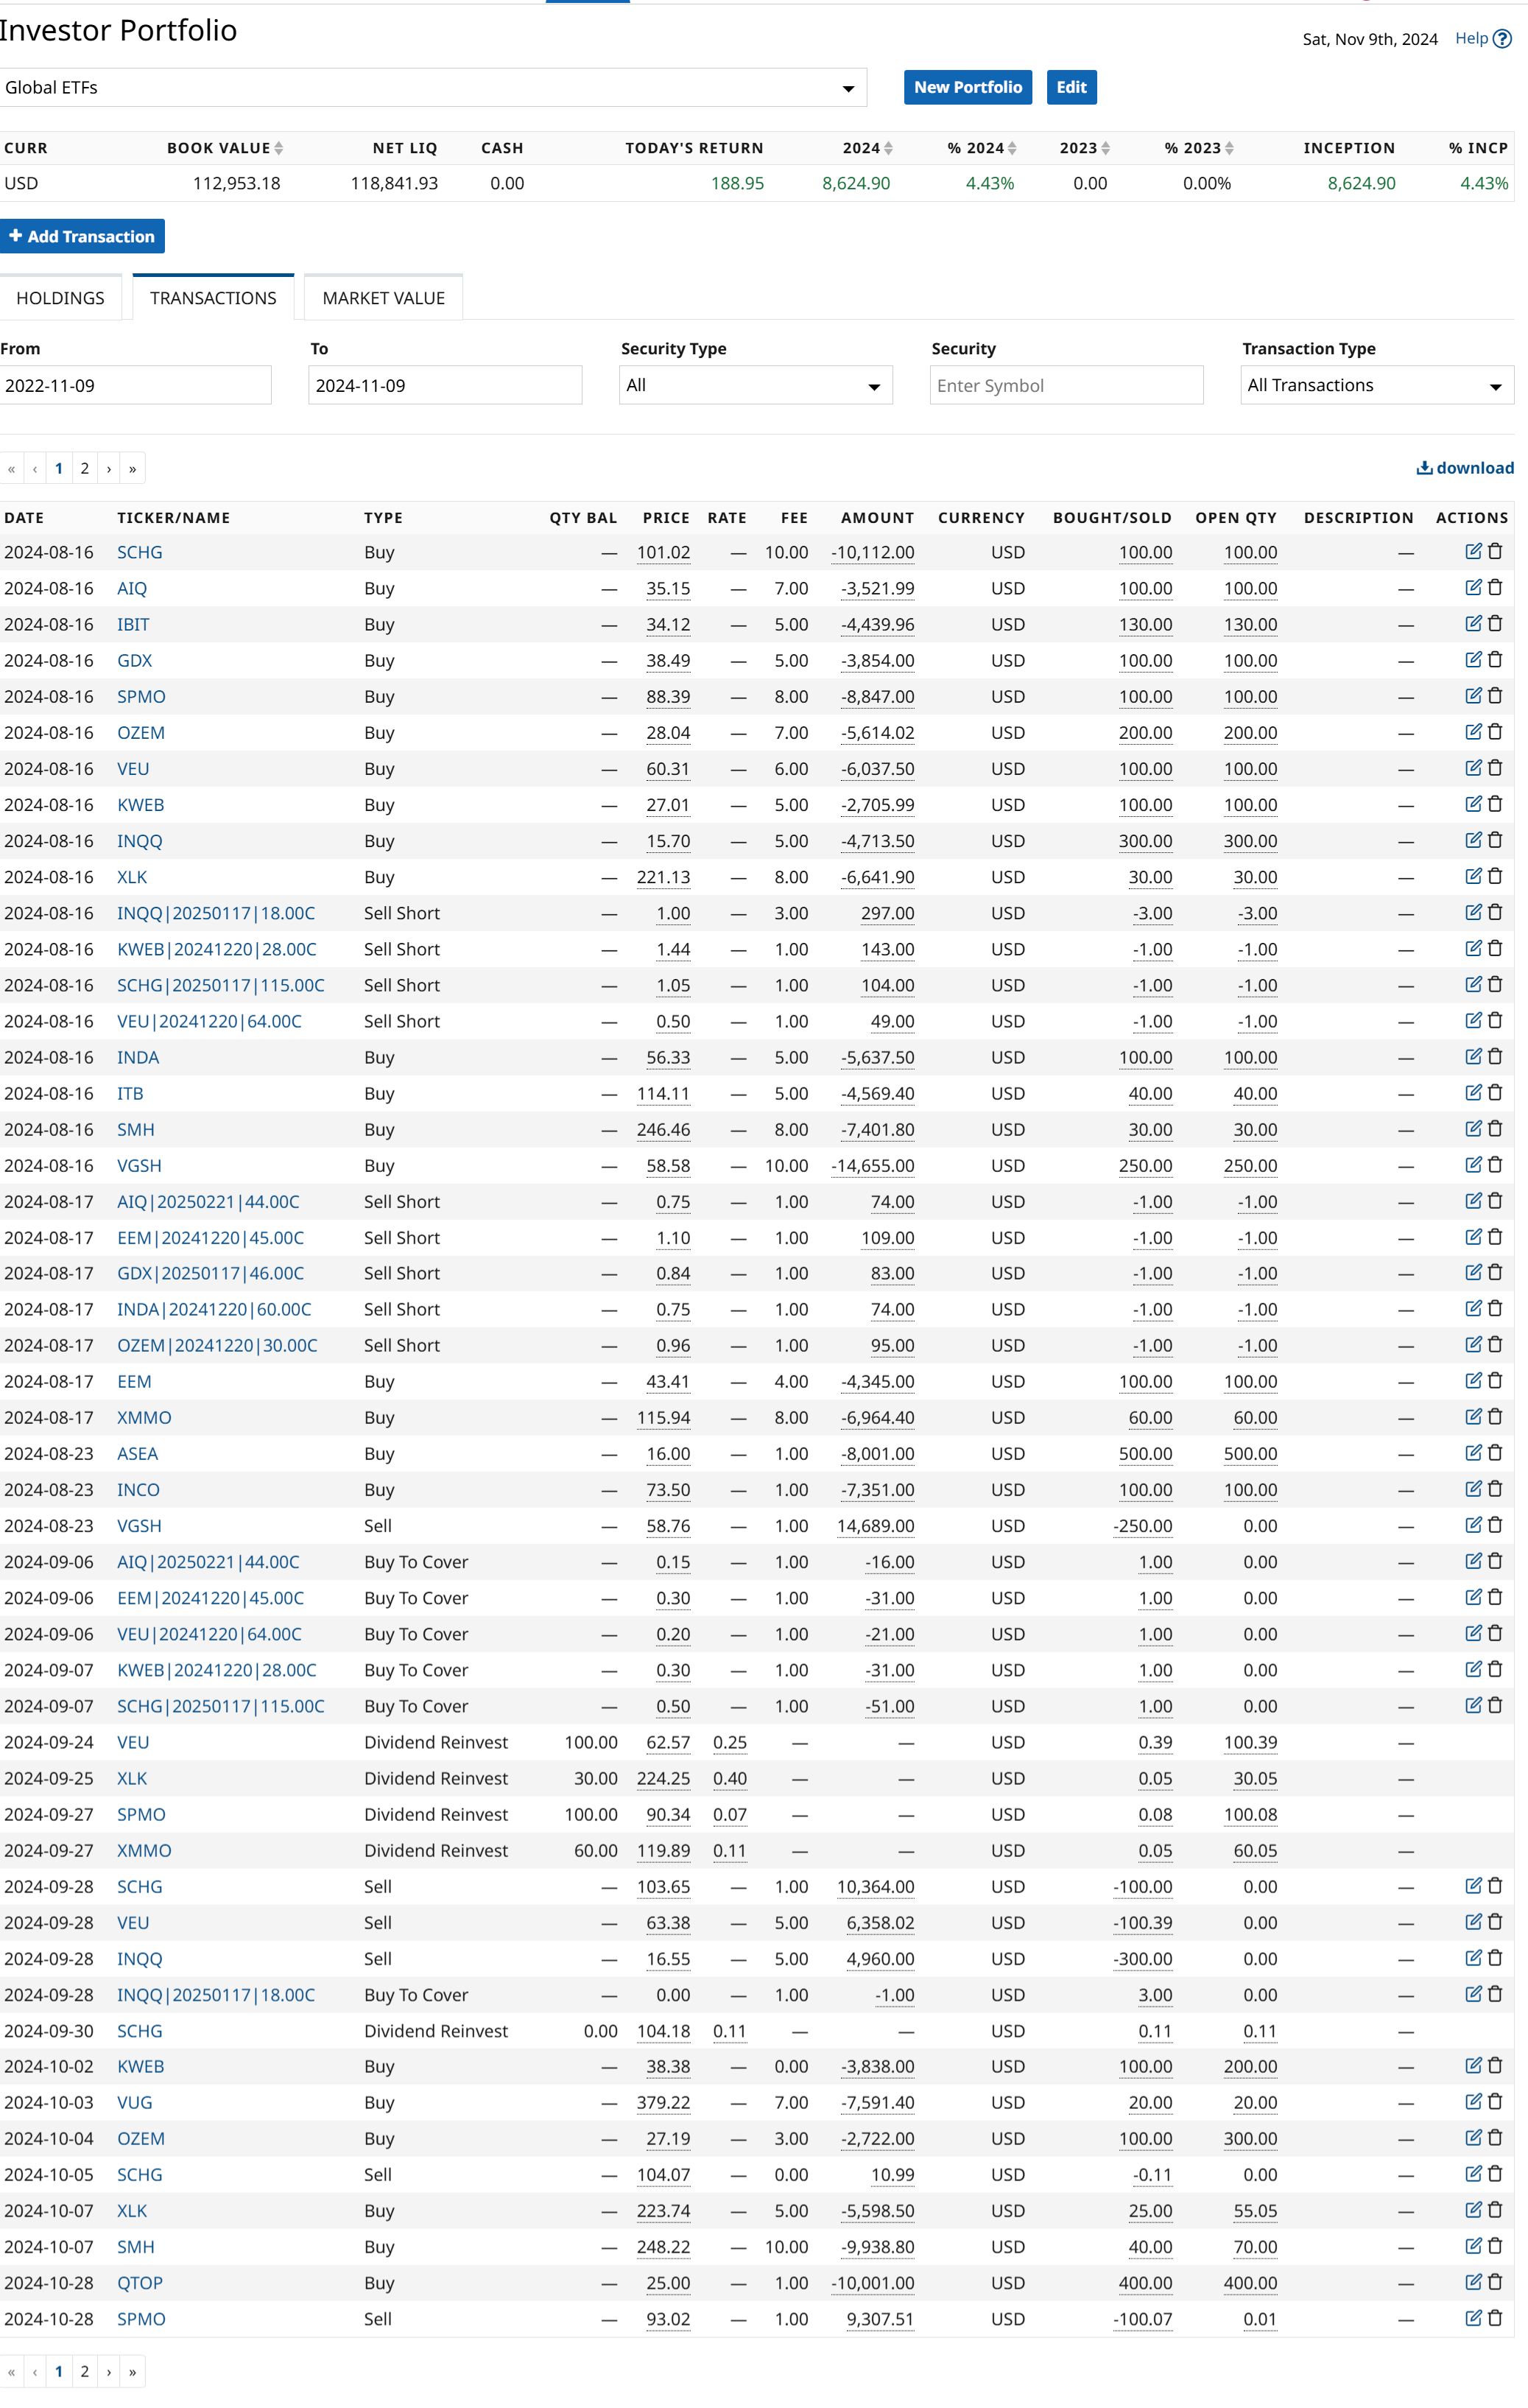The width and height of the screenshot is (1528, 2408).
Task: Sort by the 2023 return column
Action: point(1105,148)
